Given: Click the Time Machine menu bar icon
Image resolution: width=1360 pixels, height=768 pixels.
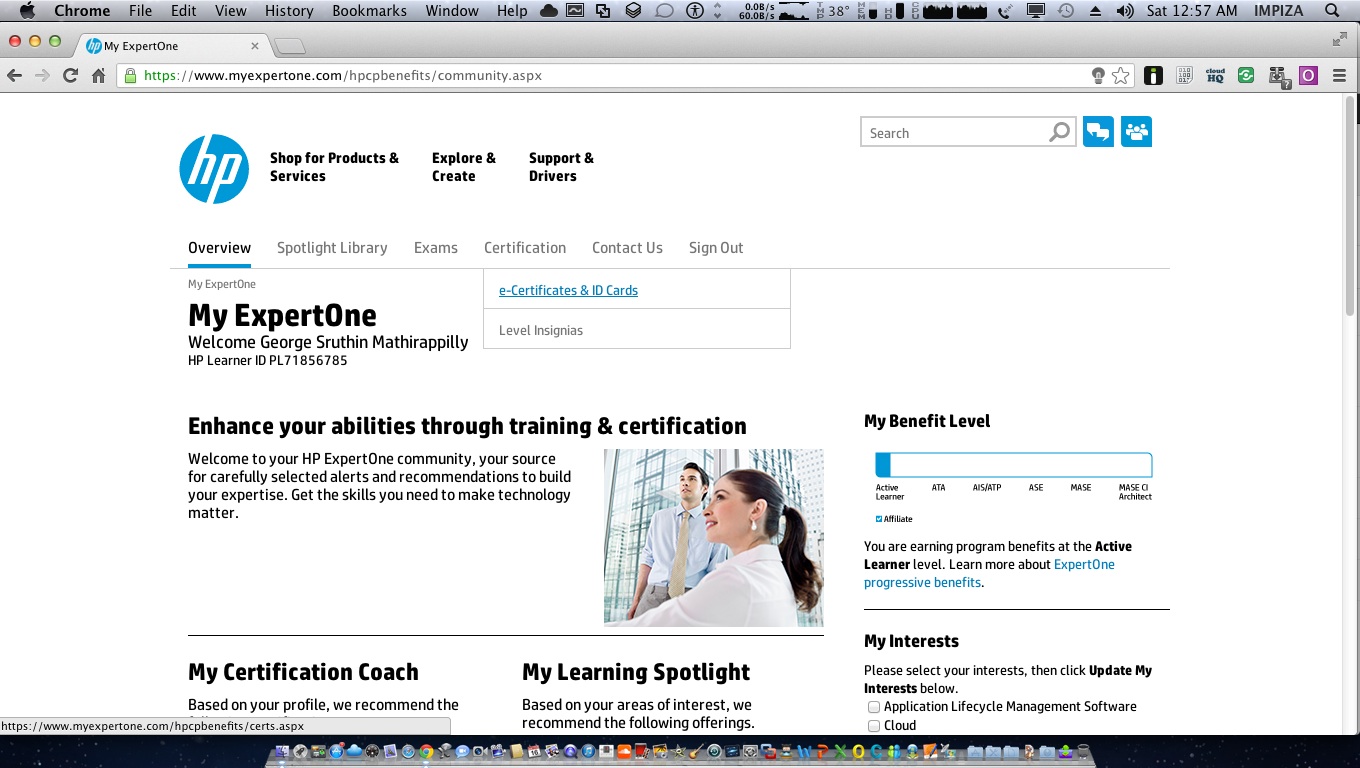Looking at the screenshot, I should coord(1066,11).
